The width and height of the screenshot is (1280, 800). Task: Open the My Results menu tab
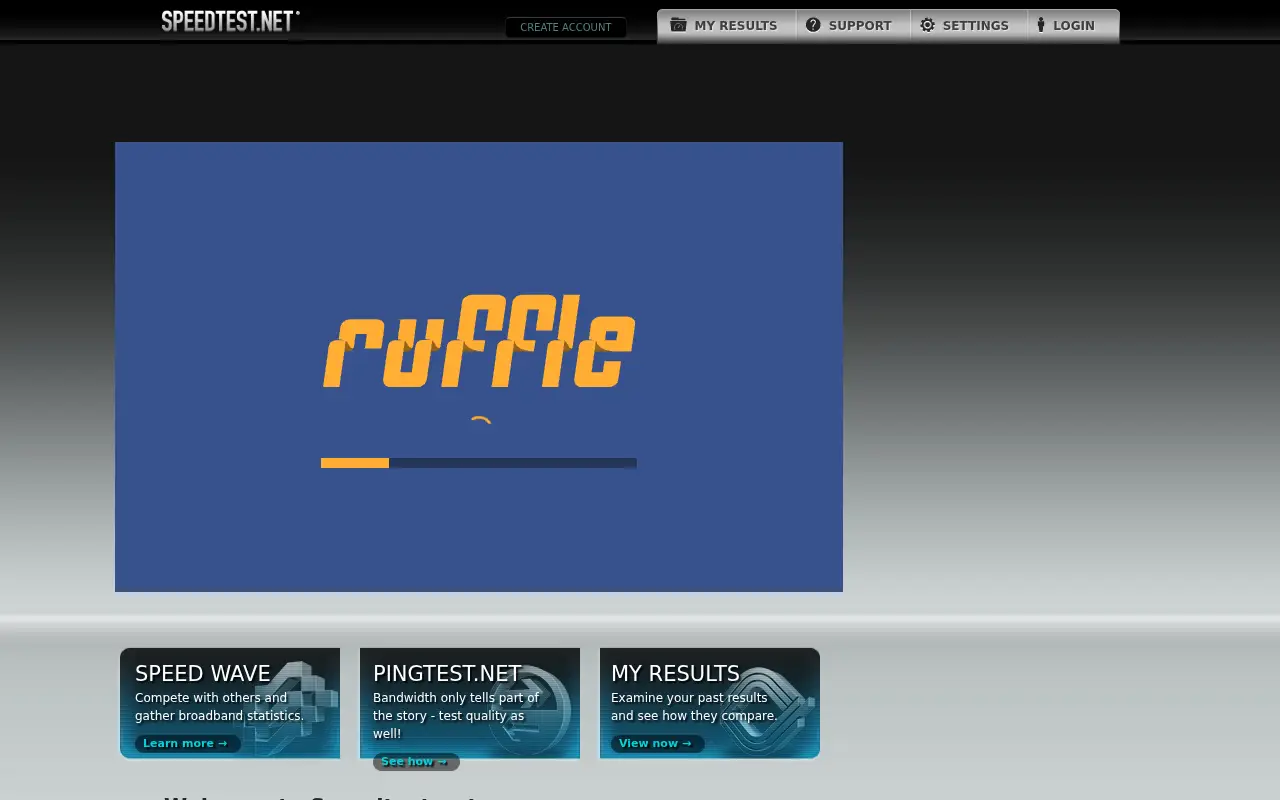coord(727,26)
